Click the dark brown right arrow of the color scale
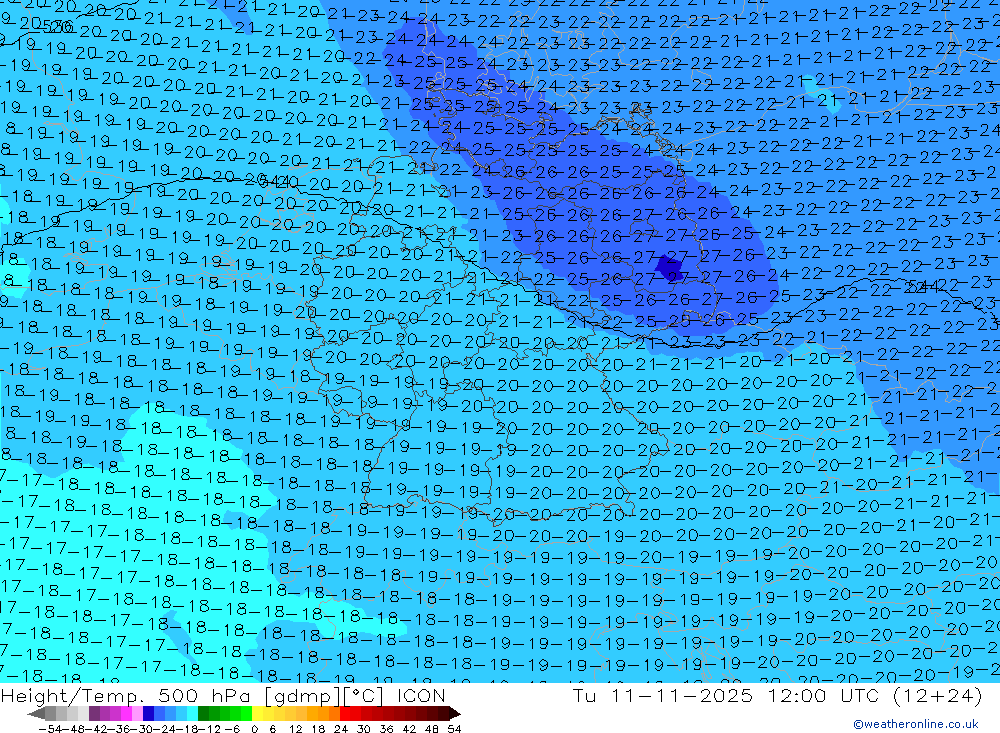Image resolution: width=1000 pixels, height=733 pixels. coord(455,713)
